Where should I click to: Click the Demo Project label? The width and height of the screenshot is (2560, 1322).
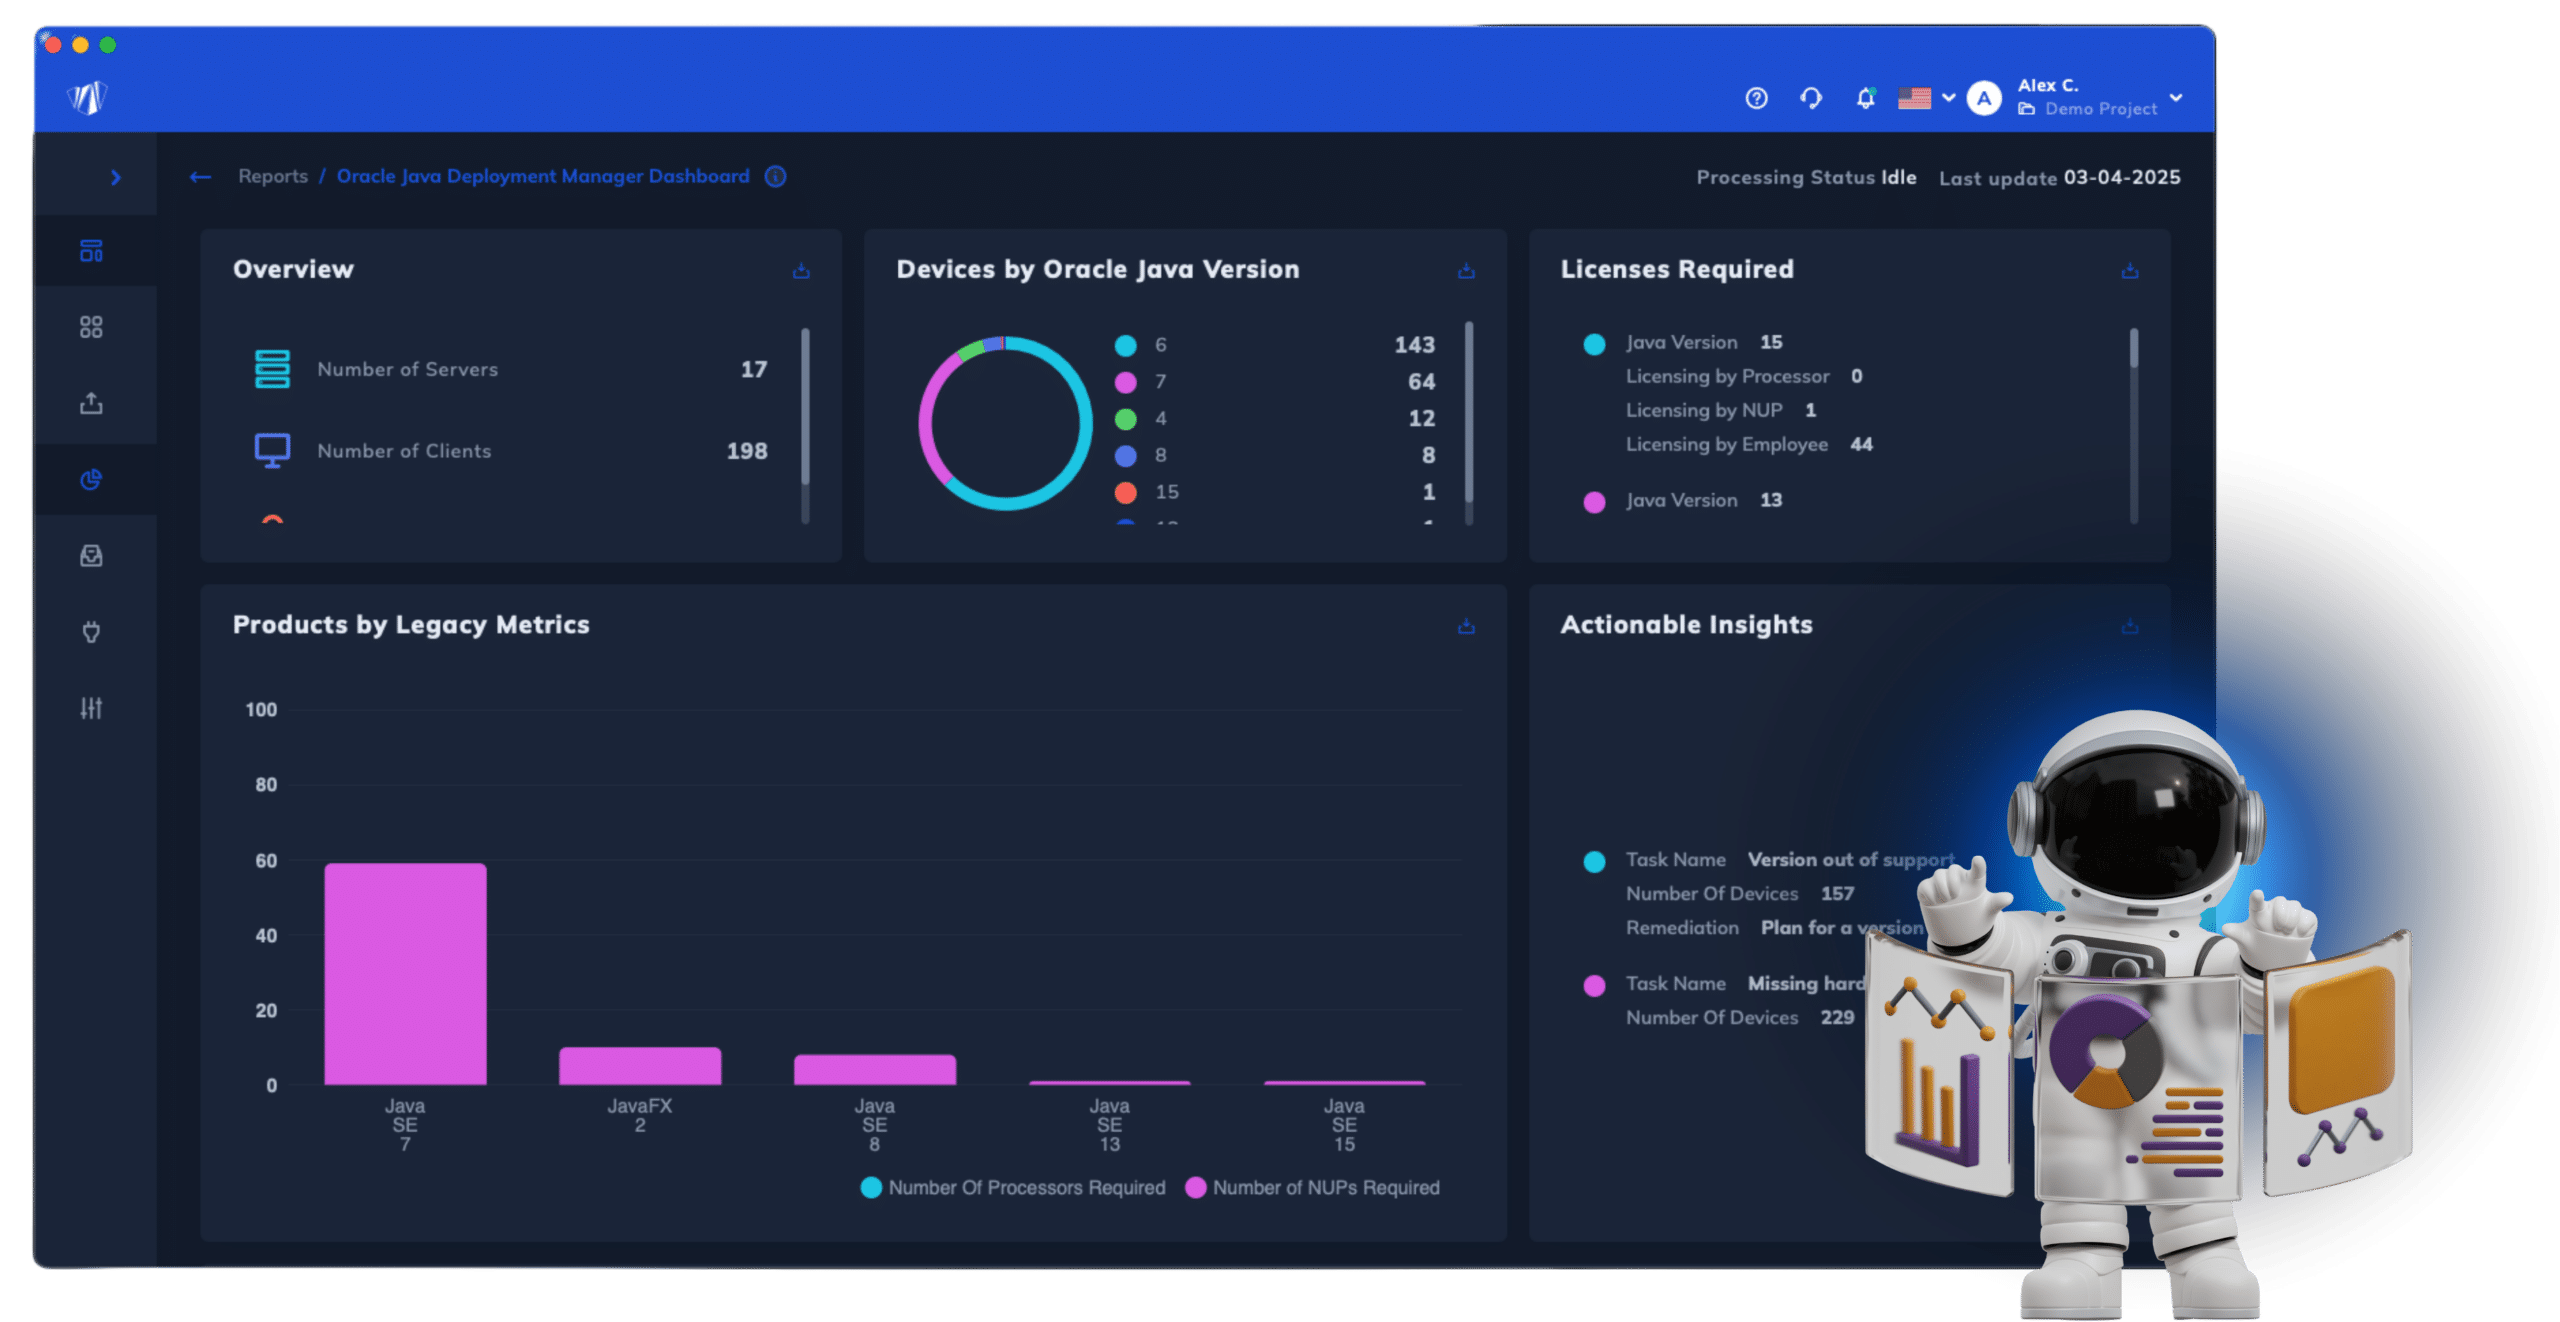click(2100, 108)
